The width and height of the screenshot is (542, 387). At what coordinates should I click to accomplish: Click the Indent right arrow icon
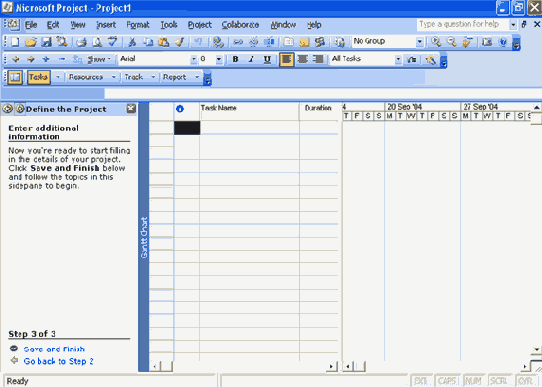31,59
